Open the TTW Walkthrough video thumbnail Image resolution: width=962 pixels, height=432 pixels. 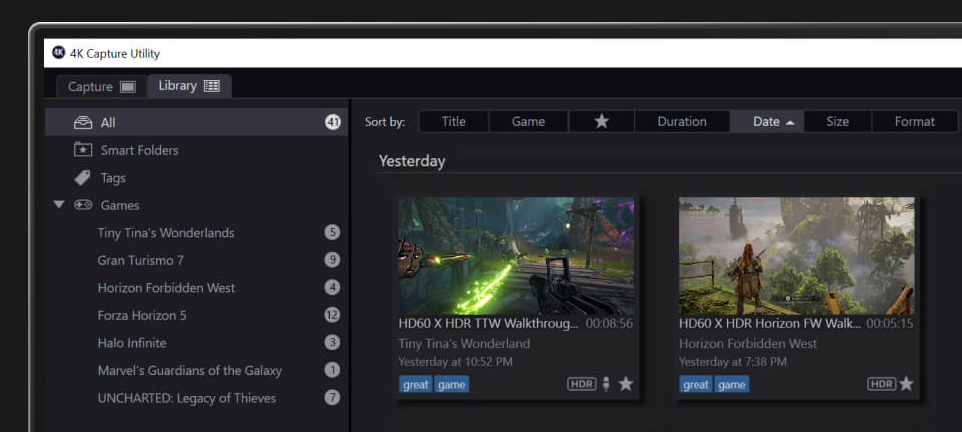click(516, 256)
